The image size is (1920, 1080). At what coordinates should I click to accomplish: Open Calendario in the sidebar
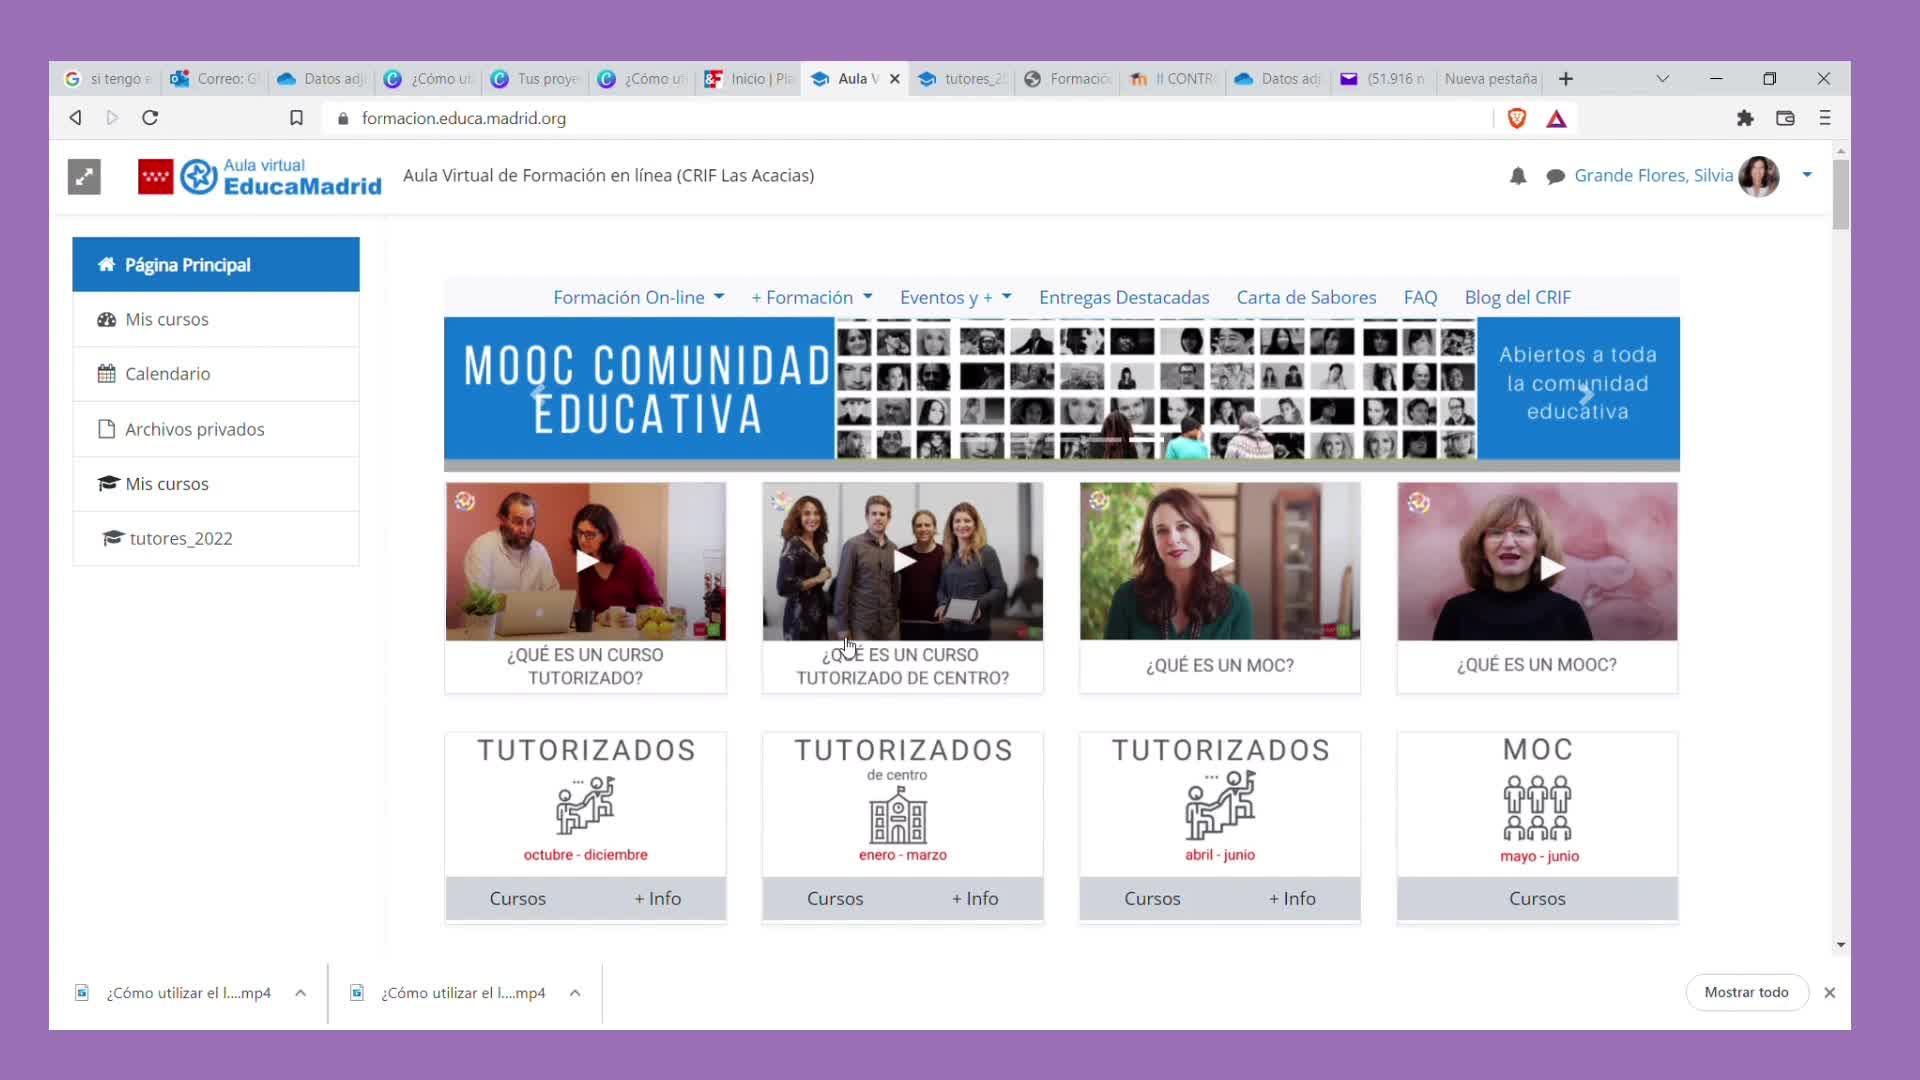point(167,374)
